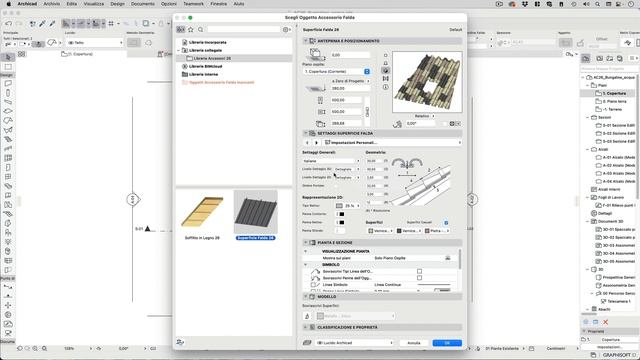The image size is (640, 360).
Task: Click the syringe inject parameters icon
Action: (52, 24)
